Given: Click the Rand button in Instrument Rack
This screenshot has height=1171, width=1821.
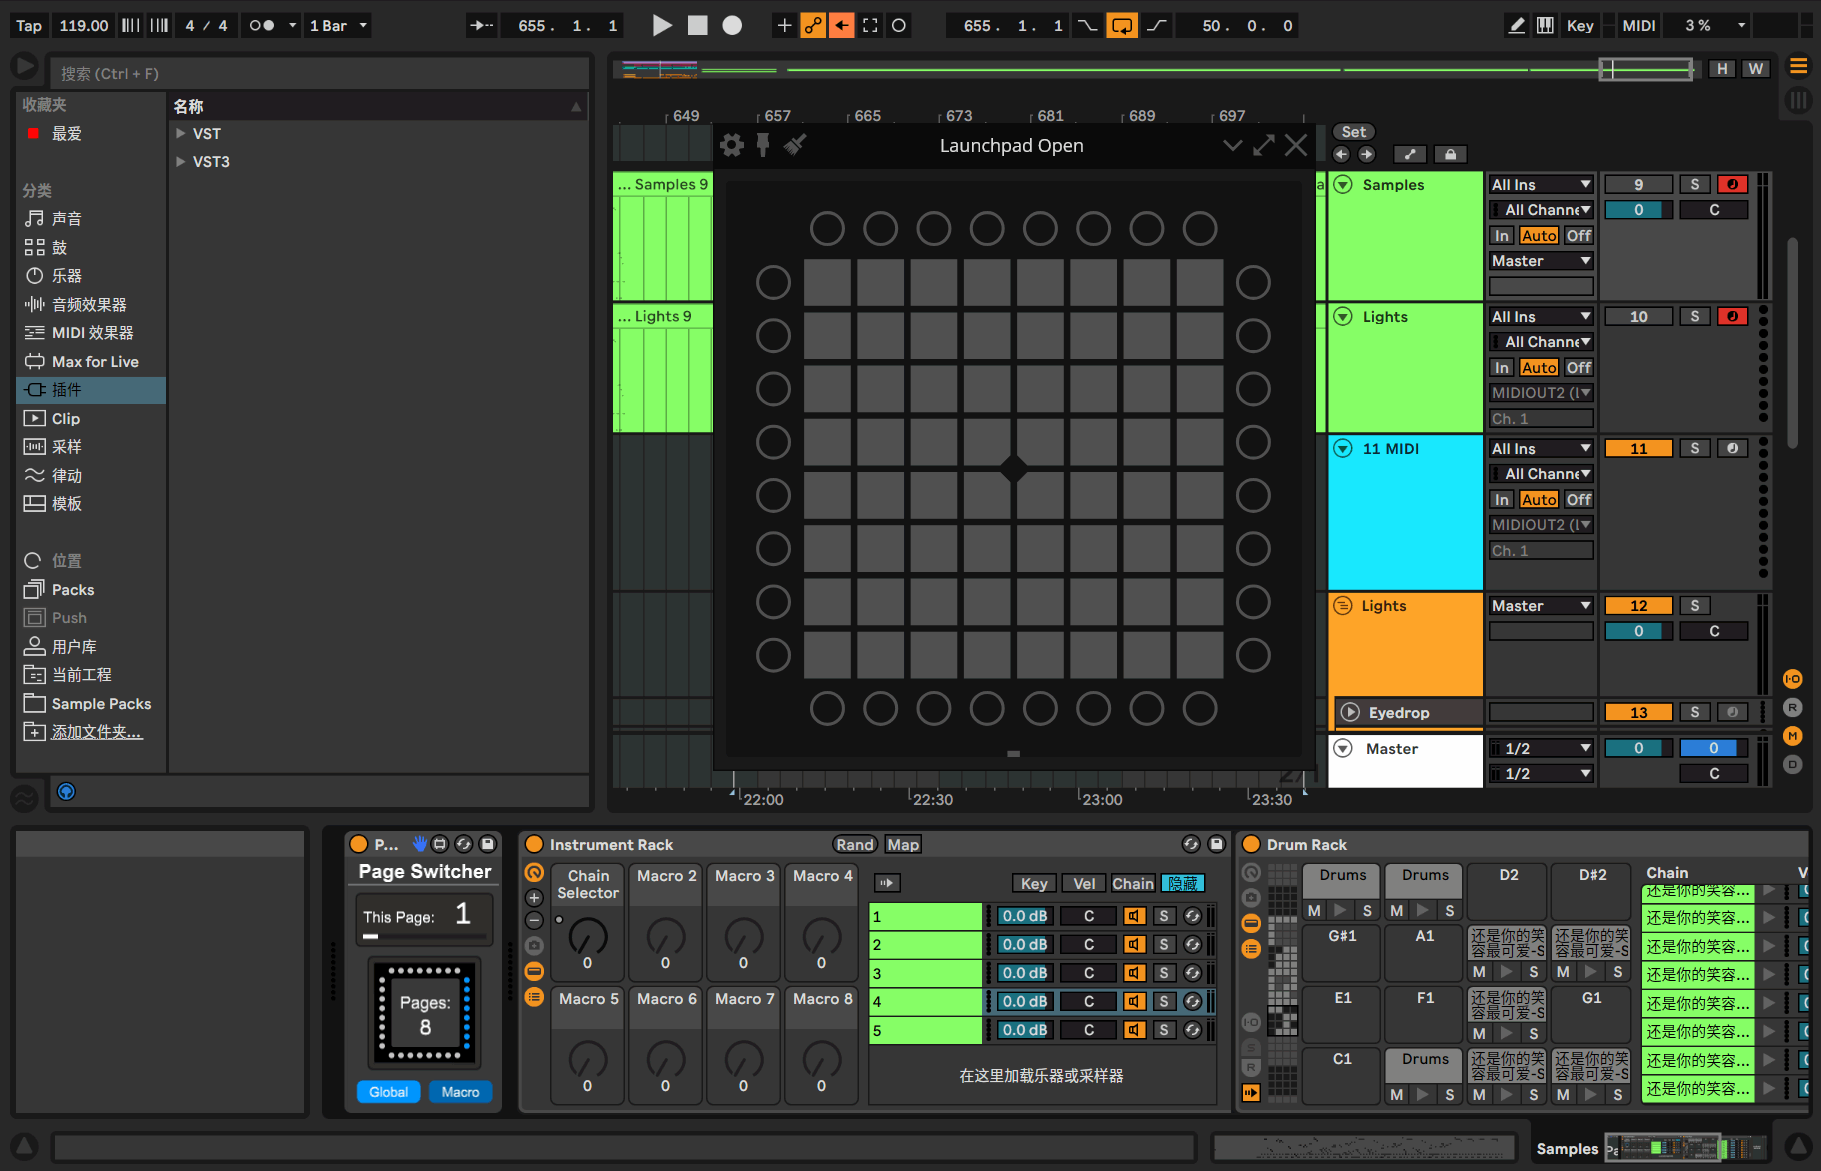Looking at the screenshot, I should tap(855, 845).
